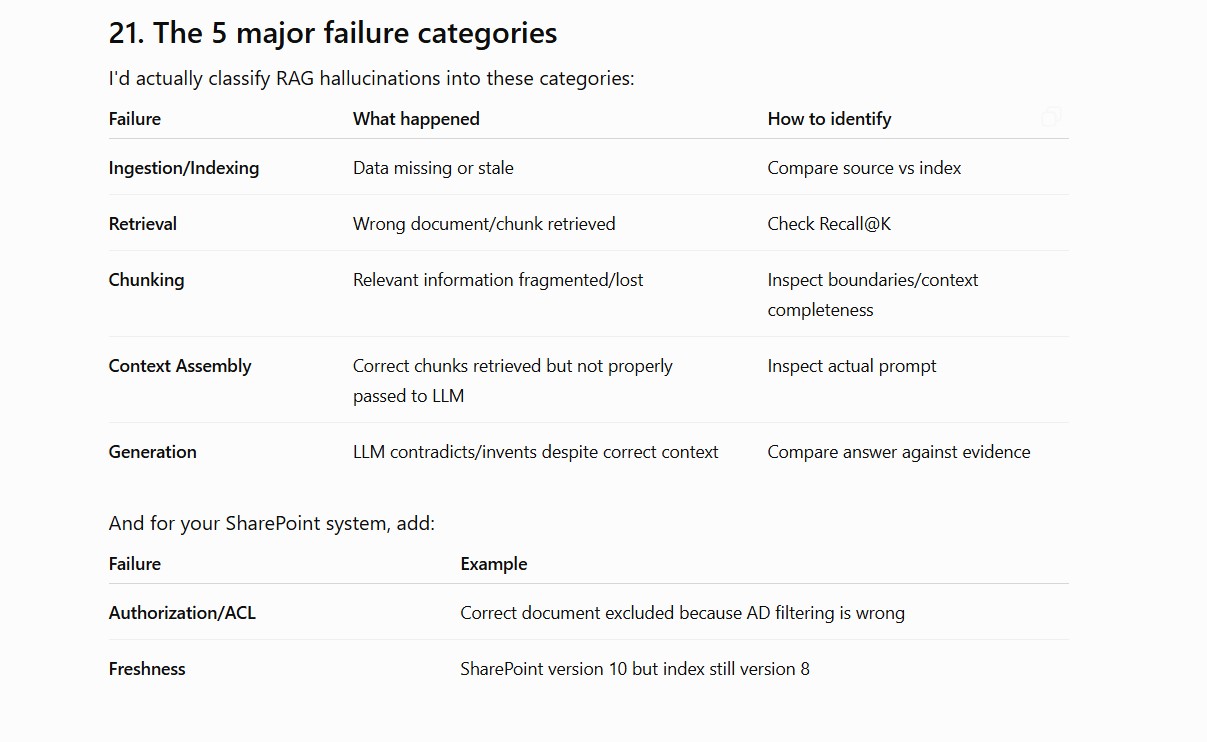Click the faint copy table icon
1207x742 pixels.
coord(1051,118)
